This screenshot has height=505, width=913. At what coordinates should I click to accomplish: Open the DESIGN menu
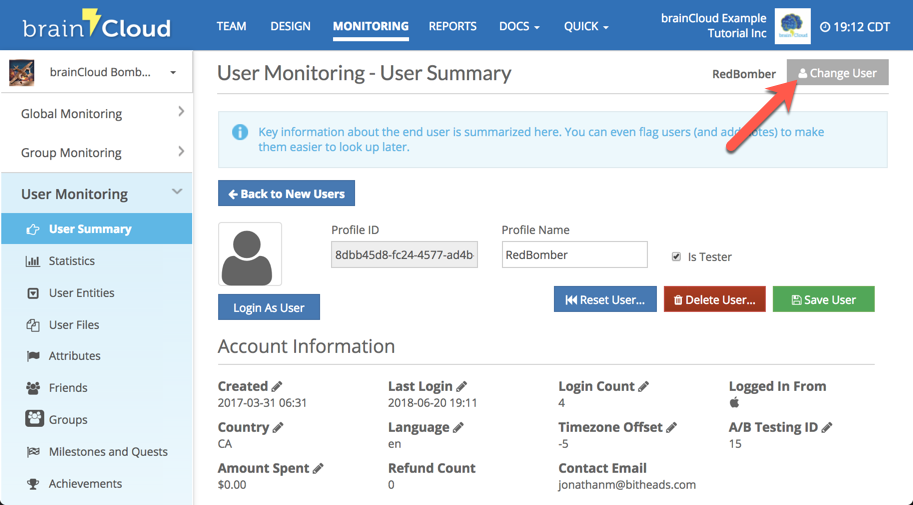coord(290,26)
